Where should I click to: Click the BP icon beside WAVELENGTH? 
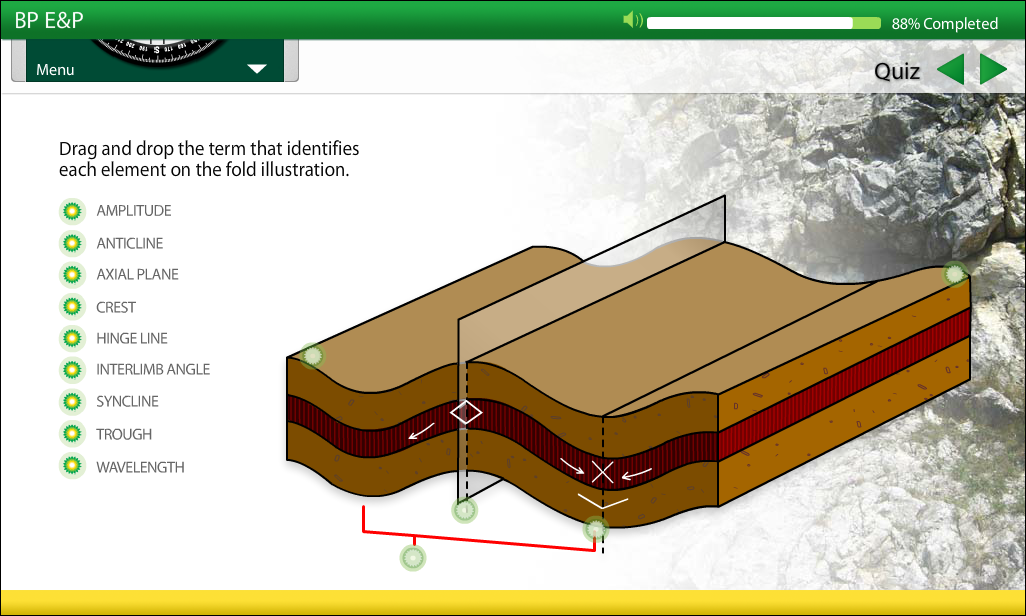tap(72, 466)
